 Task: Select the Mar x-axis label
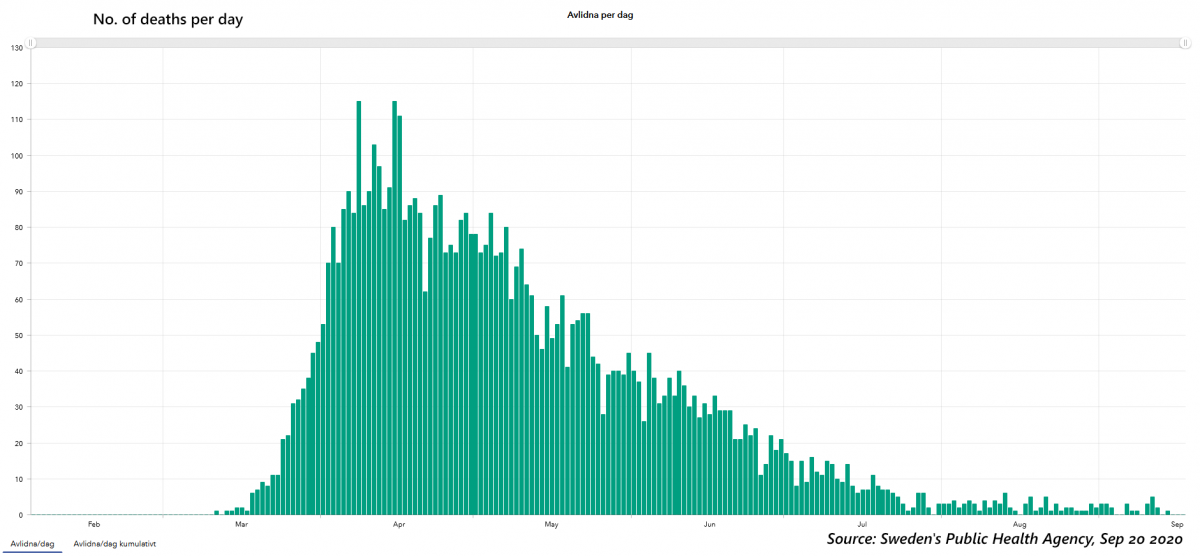pos(240,524)
